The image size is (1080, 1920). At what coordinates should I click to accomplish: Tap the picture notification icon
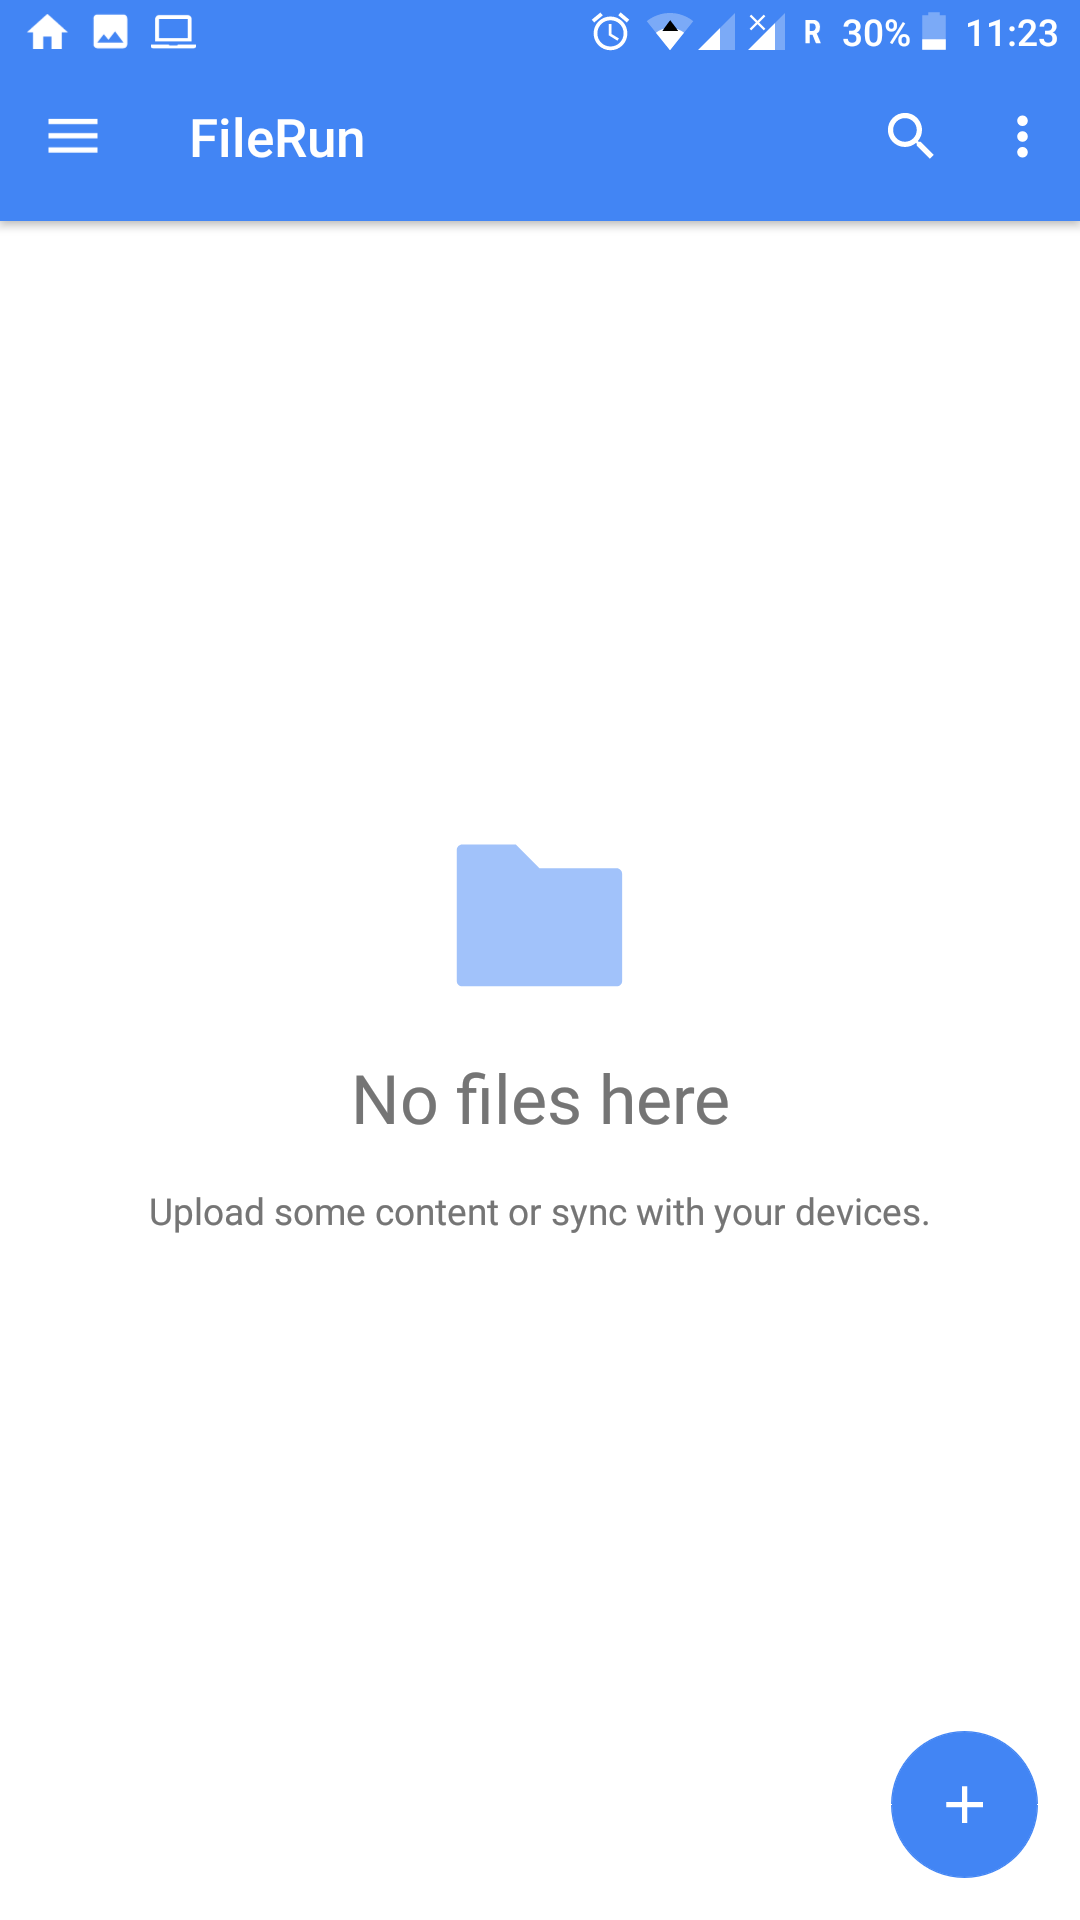point(110,32)
